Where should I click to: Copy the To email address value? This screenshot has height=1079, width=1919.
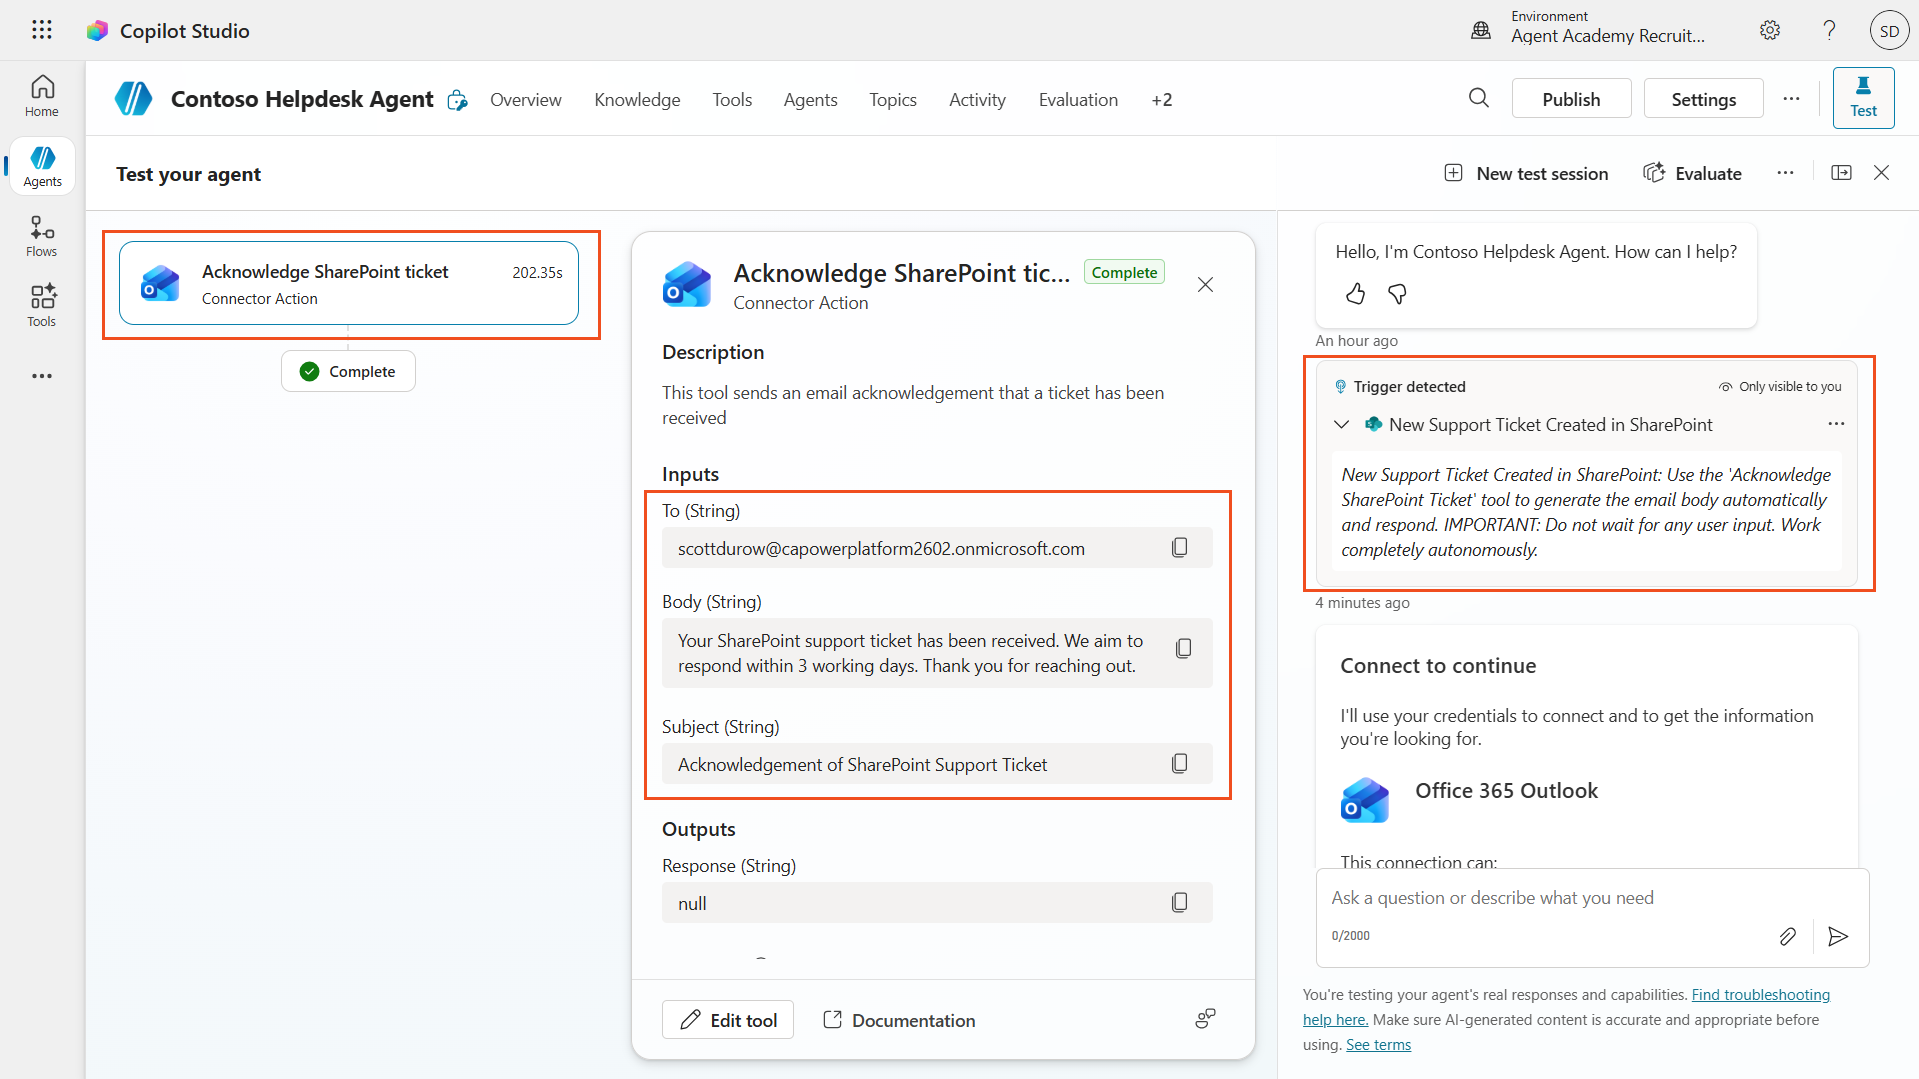[x=1179, y=548]
